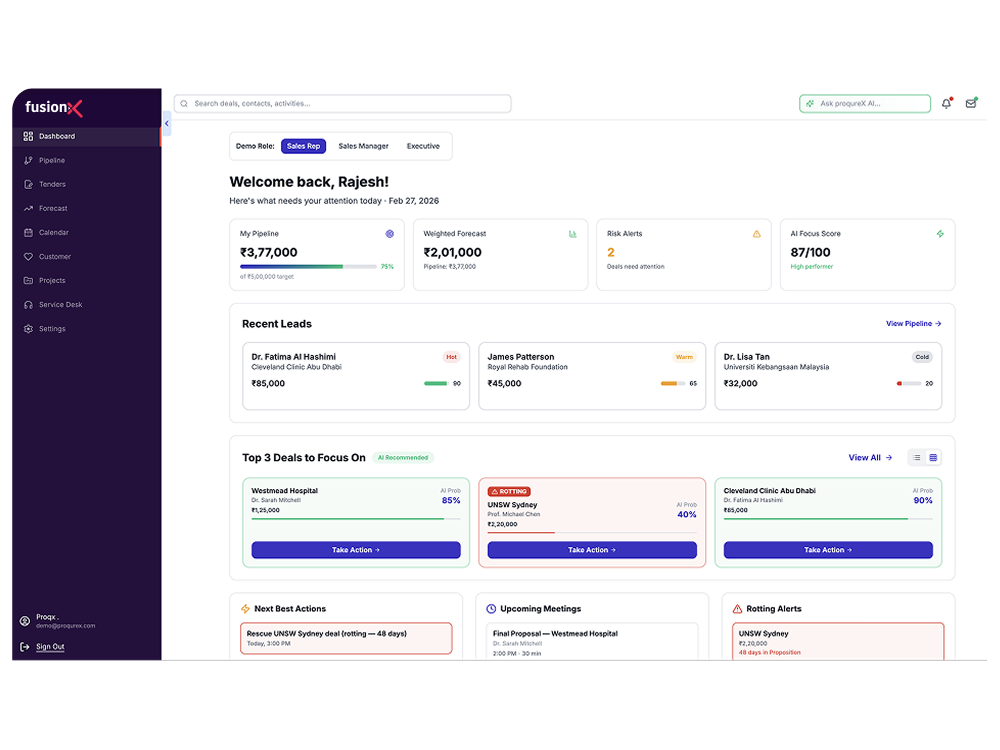Click View All in Top 3 Deals

870,458
